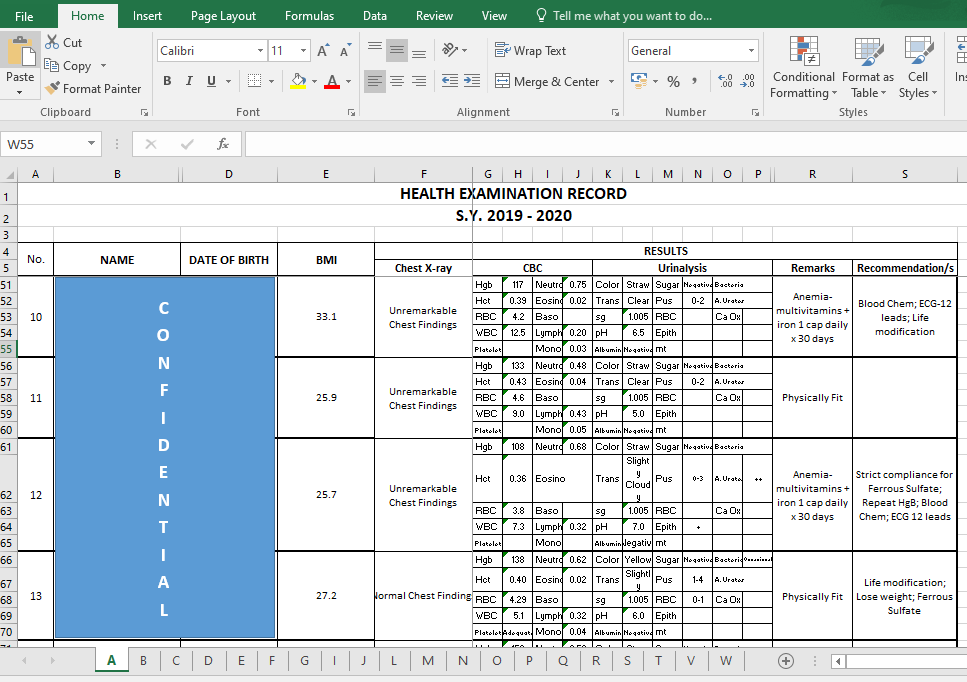Apply accounting number format

click(639, 81)
